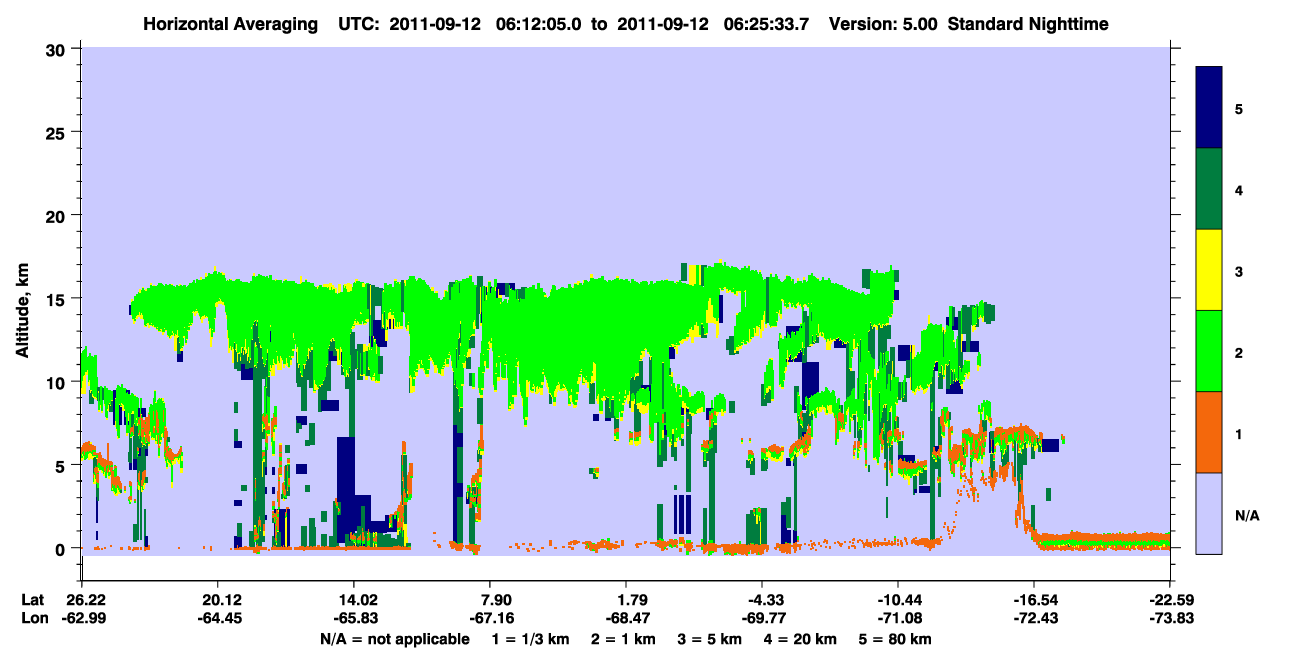Click the altitude tick label 20
The width and height of the screenshot is (1300, 667).
58,215
